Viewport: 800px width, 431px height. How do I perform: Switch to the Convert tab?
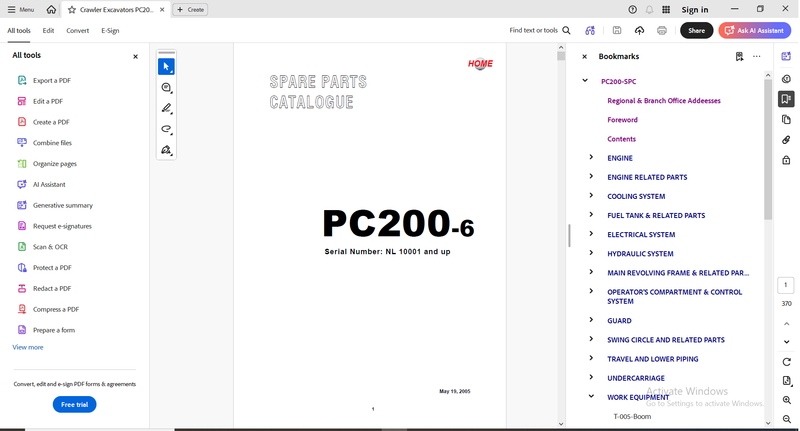(x=78, y=31)
